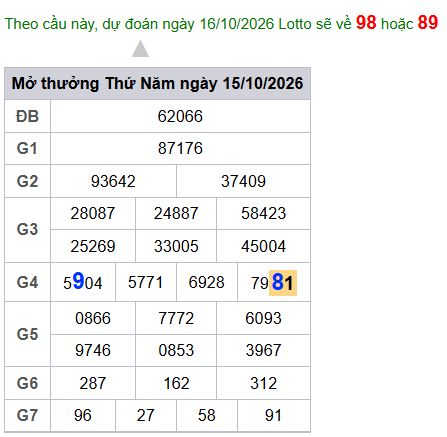
Task: Click the G1 row label
Action: point(27,148)
